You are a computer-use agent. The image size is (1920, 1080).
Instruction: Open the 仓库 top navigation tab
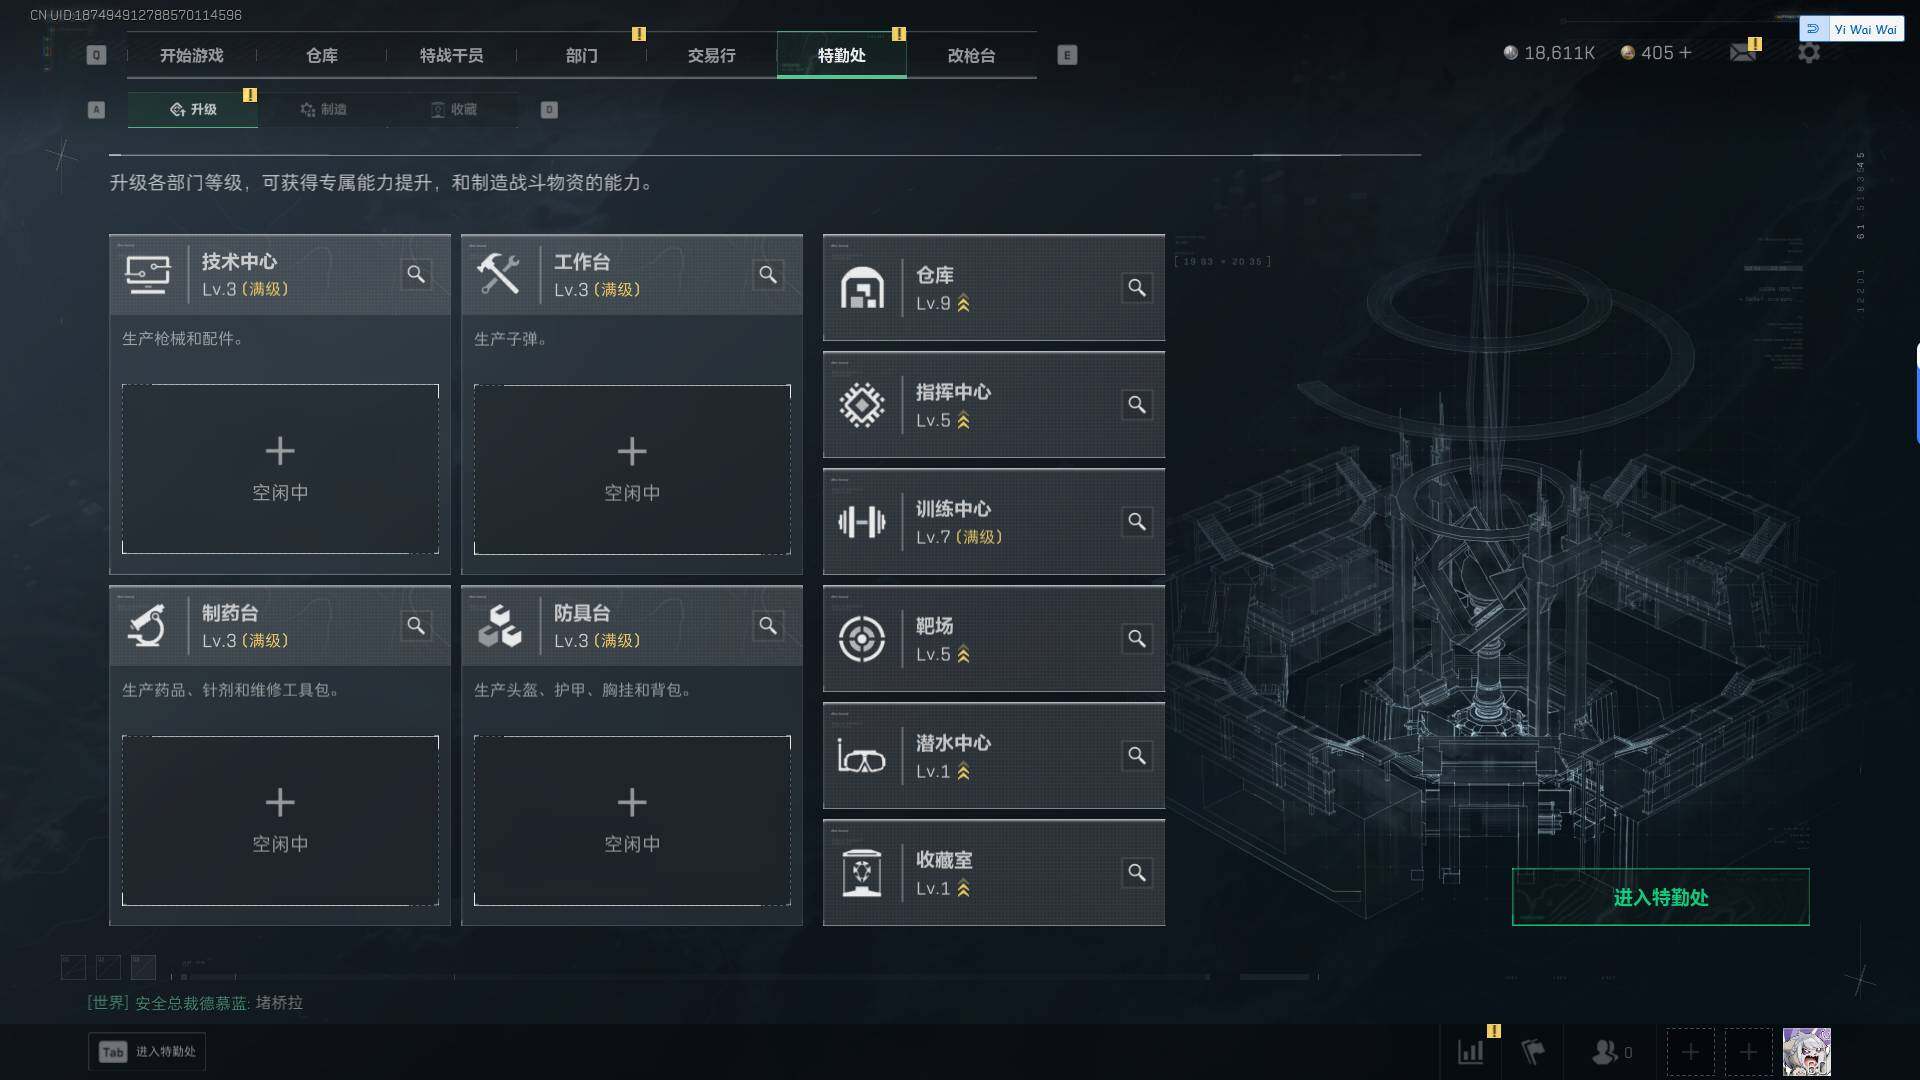click(322, 55)
